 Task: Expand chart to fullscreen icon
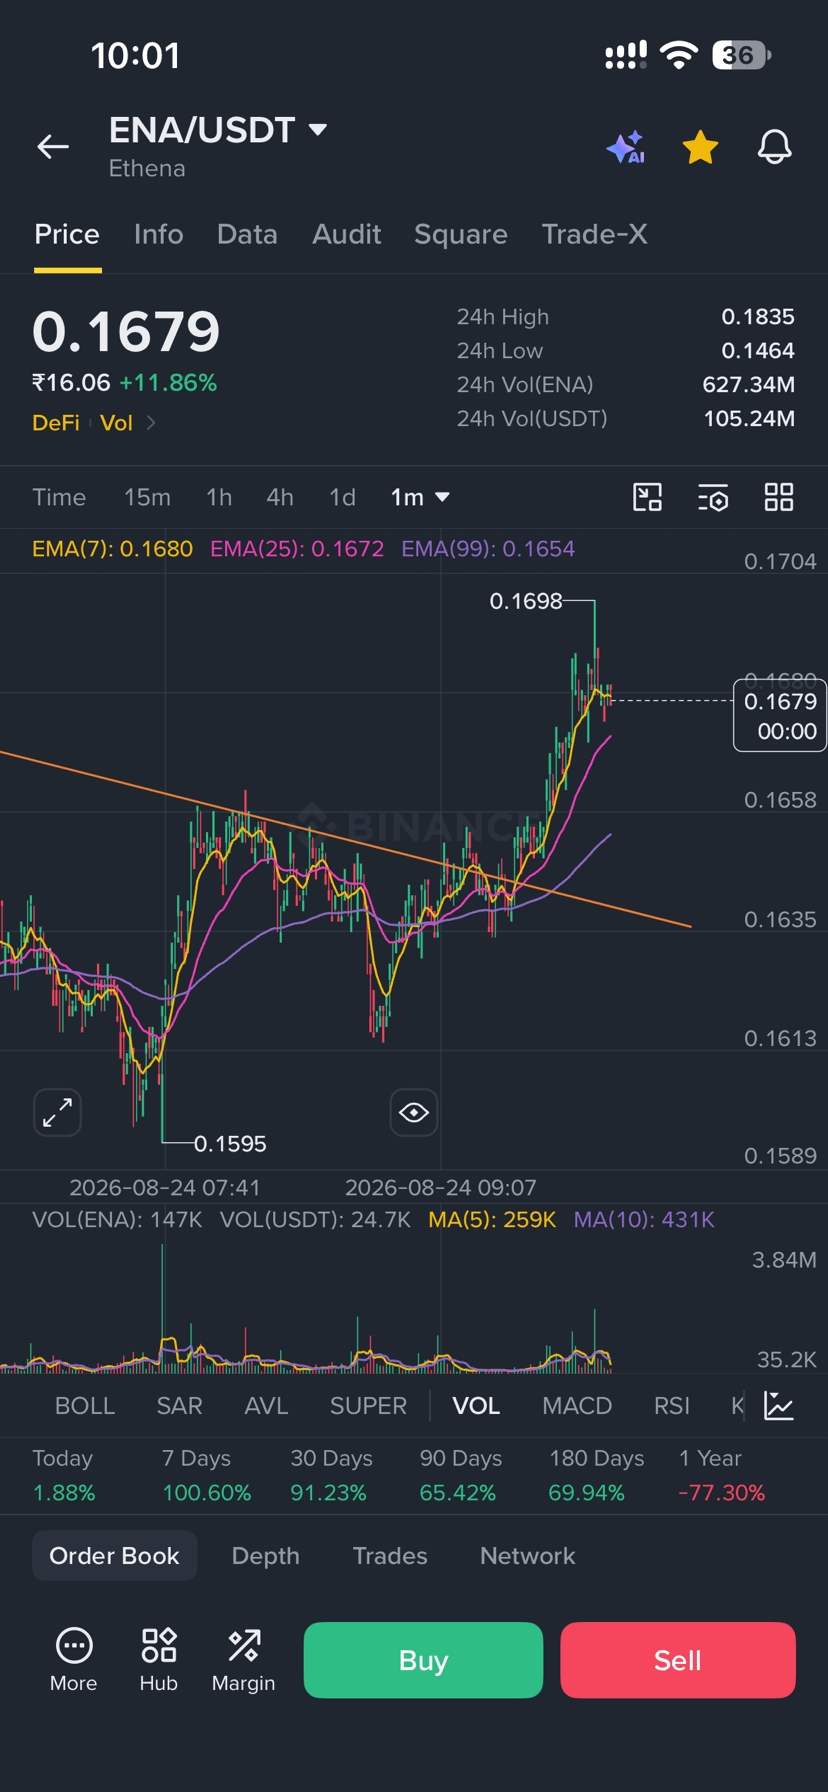(57, 1112)
